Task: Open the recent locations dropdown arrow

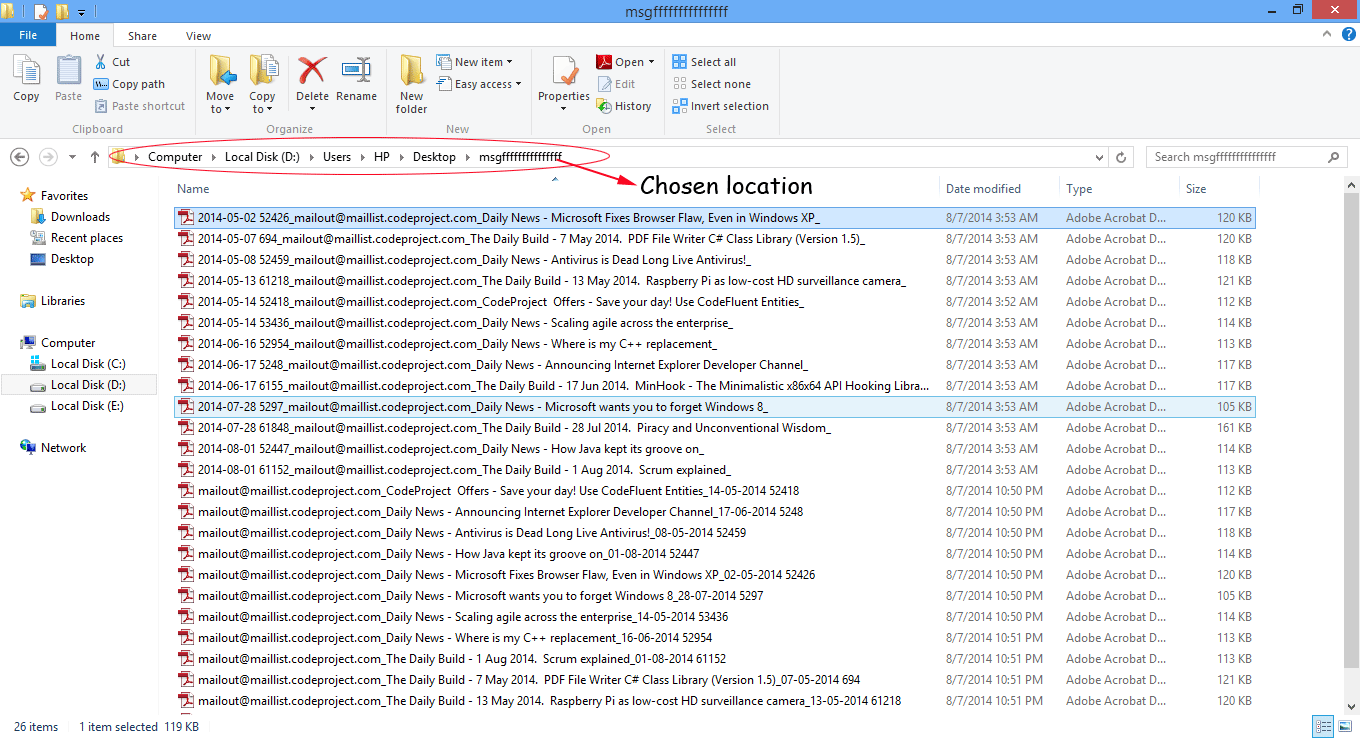Action: (72, 157)
